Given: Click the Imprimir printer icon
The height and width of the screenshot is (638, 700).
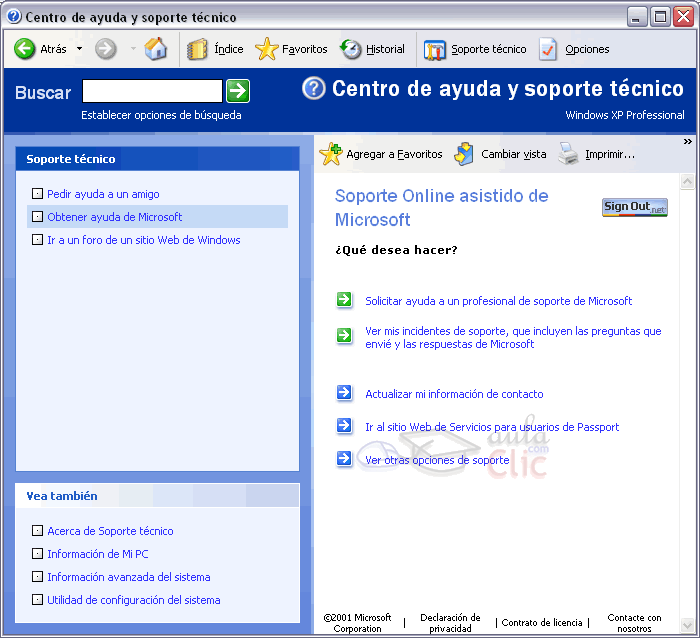Looking at the screenshot, I should click(x=568, y=154).
